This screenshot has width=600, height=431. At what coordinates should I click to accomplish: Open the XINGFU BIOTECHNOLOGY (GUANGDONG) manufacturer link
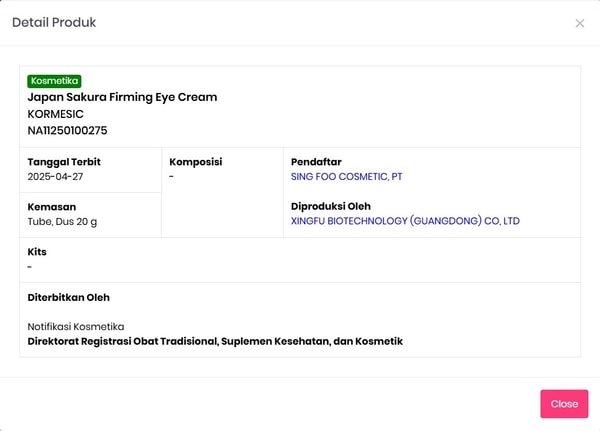pyautogui.click(x=405, y=221)
